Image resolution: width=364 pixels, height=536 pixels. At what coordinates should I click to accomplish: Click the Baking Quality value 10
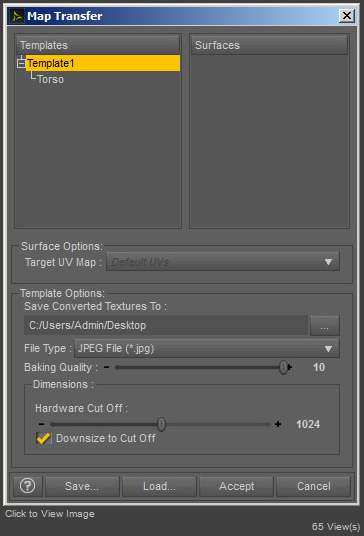coord(319,367)
